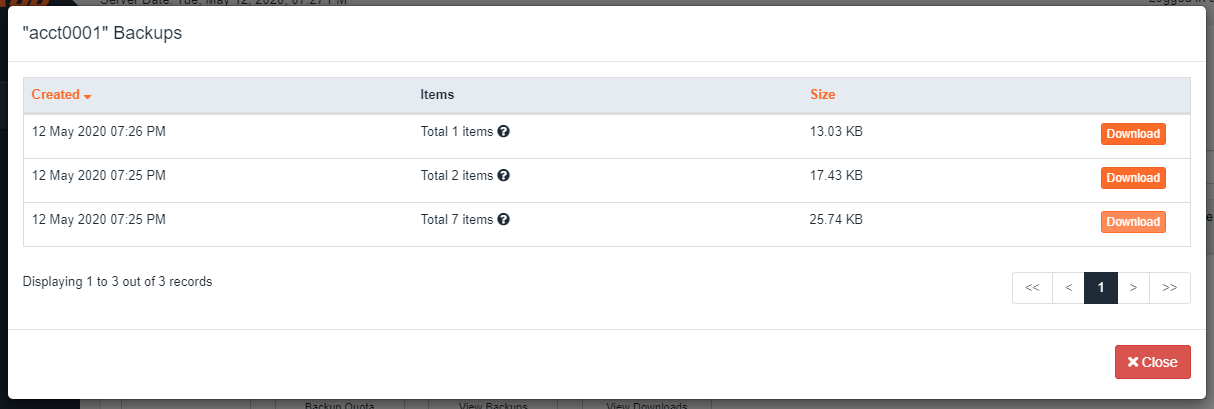1214x409 pixels.
Task: Go to first page with << button
Action: pyautogui.click(x=1032, y=288)
